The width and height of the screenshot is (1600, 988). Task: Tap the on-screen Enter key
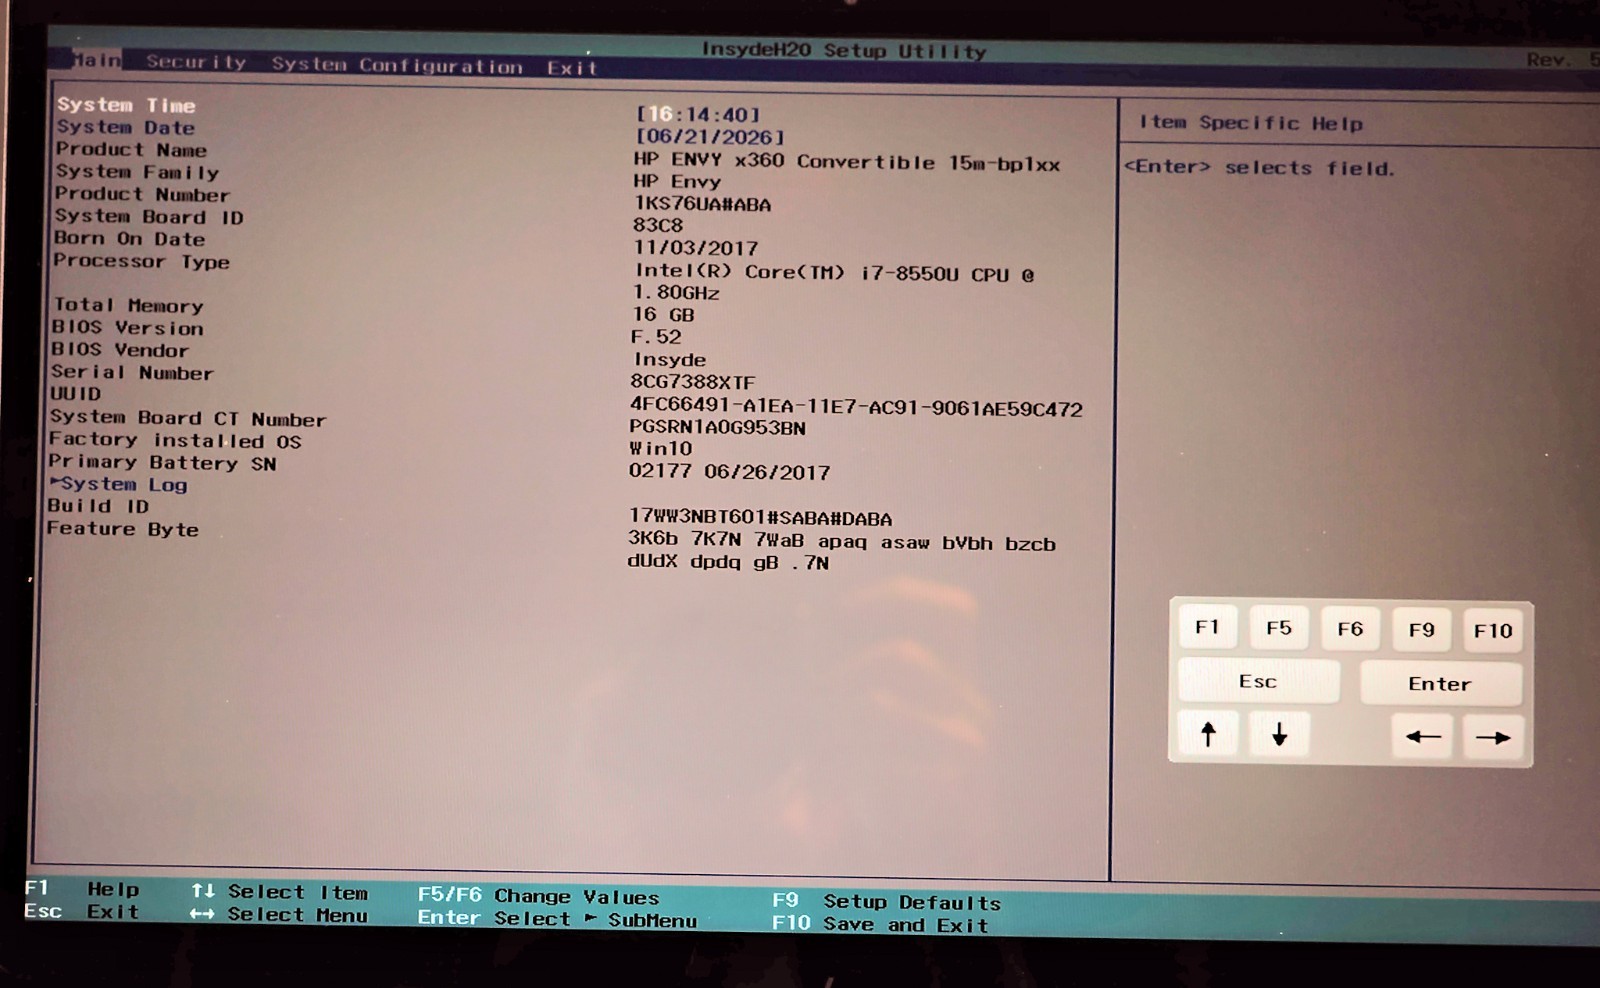click(x=1440, y=684)
